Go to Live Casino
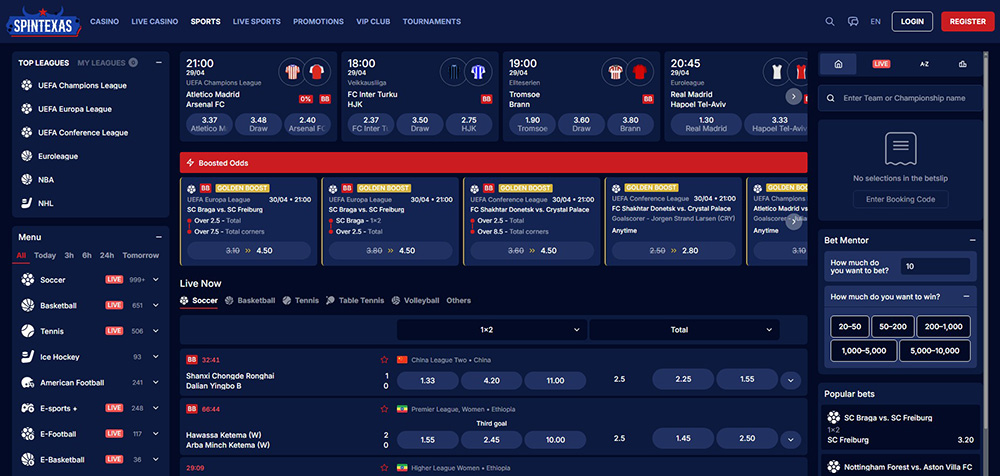 pos(154,21)
